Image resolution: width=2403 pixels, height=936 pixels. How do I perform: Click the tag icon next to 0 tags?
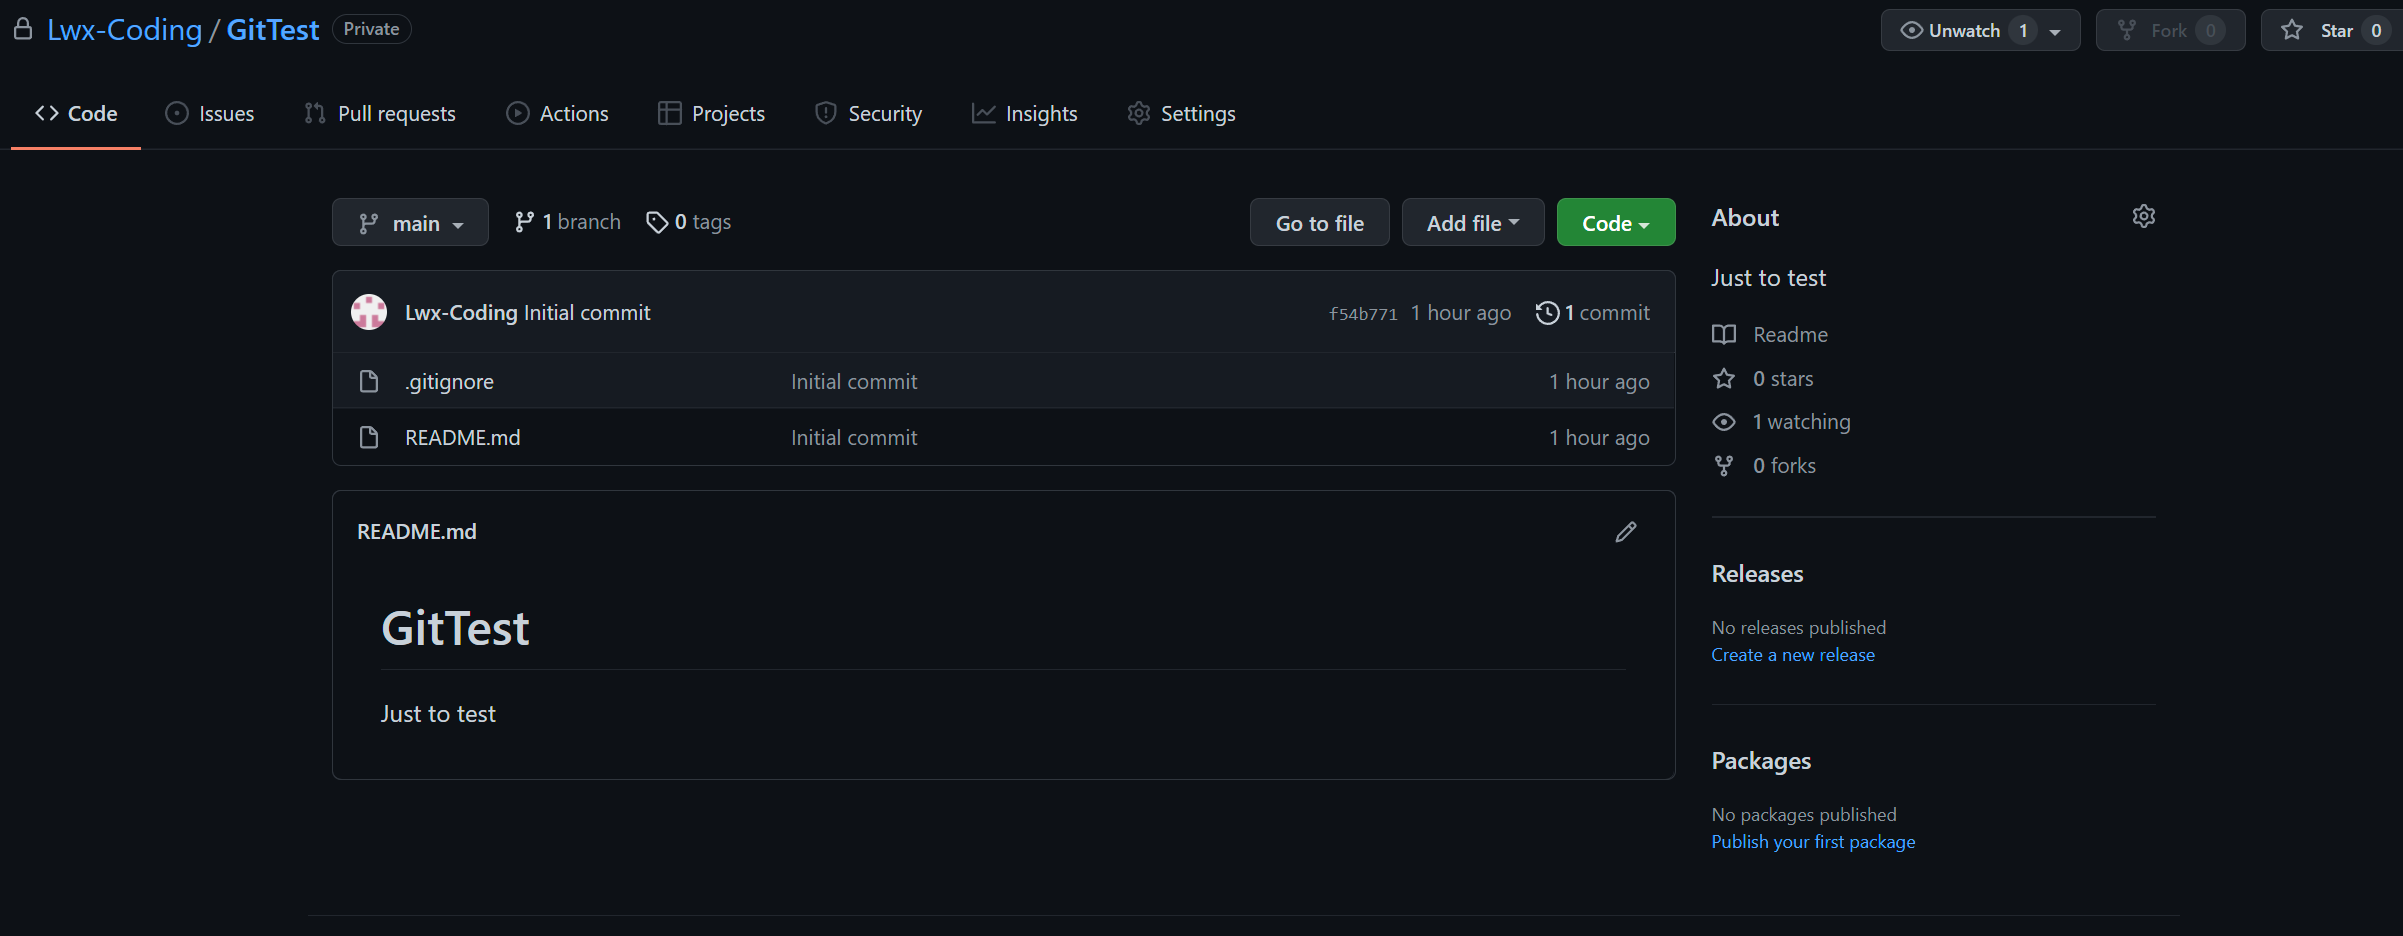pyautogui.click(x=657, y=222)
